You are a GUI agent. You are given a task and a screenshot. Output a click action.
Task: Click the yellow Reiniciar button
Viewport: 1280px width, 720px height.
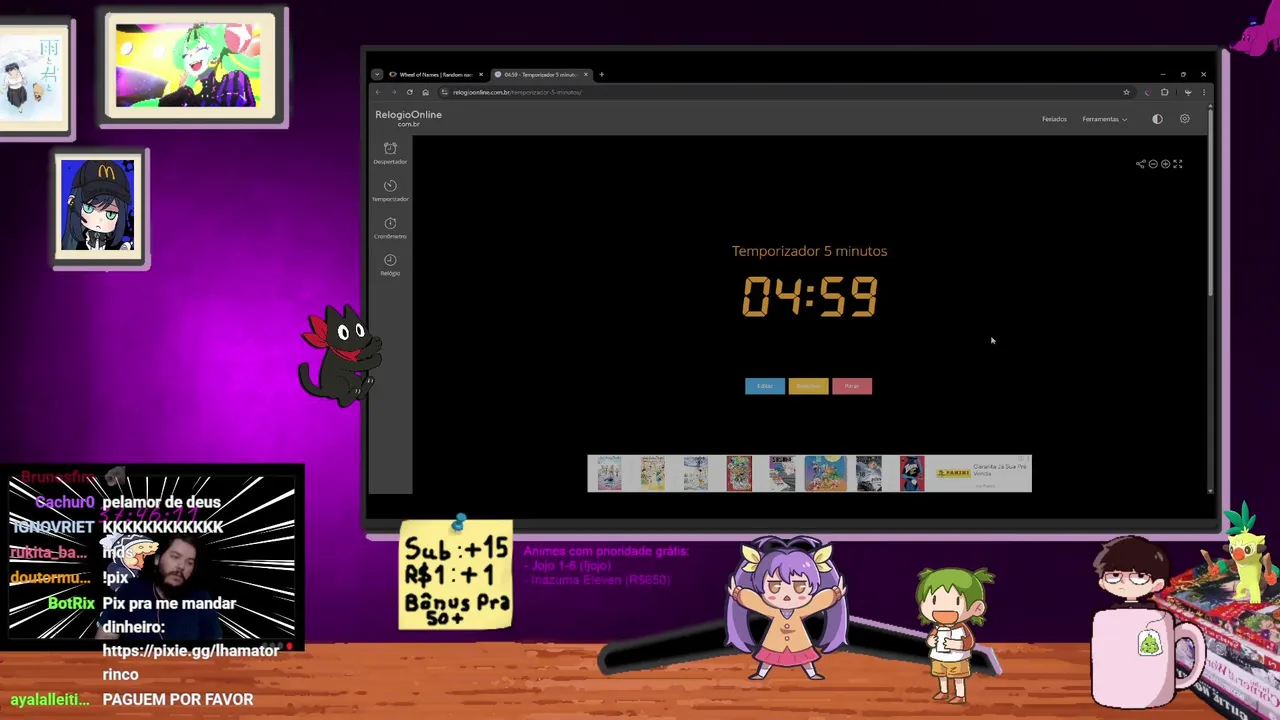(808, 386)
